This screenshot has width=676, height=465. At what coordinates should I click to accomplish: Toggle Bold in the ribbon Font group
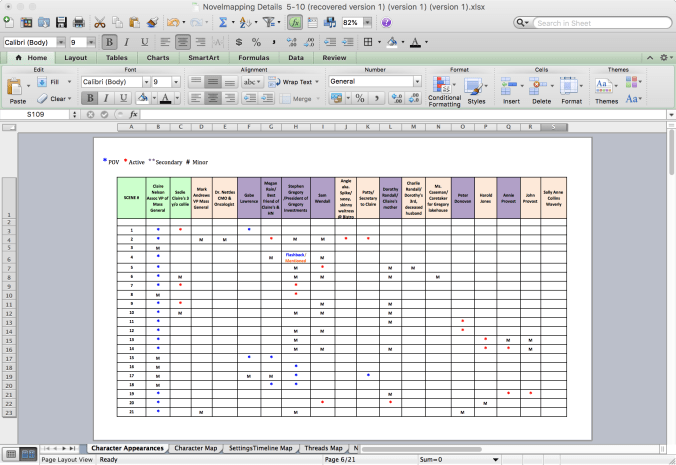[90, 98]
